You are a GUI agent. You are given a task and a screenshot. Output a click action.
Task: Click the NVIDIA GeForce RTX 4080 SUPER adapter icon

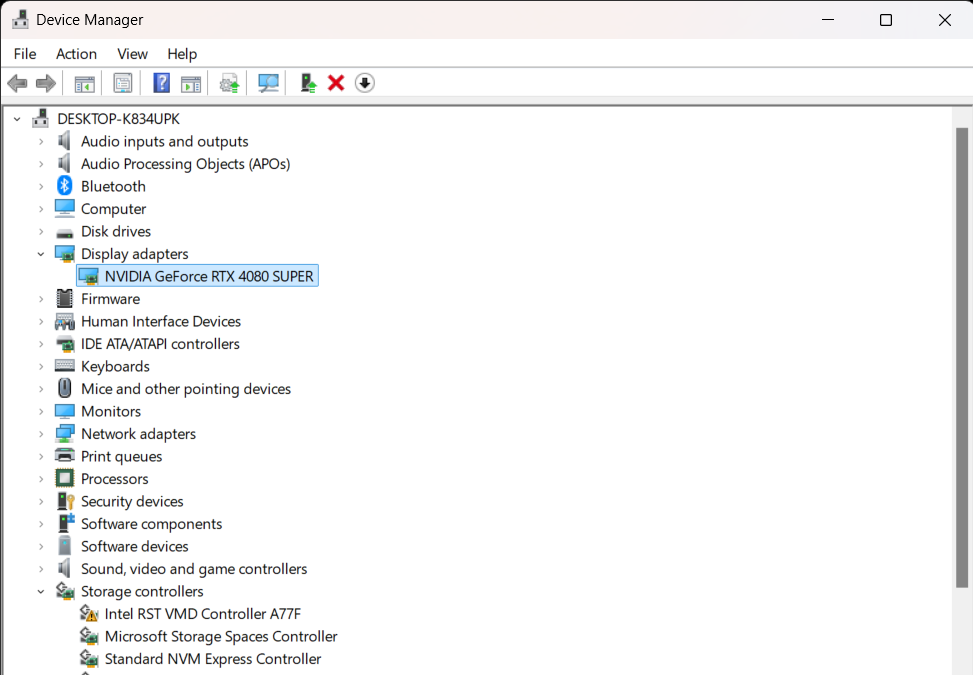click(89, 276)
